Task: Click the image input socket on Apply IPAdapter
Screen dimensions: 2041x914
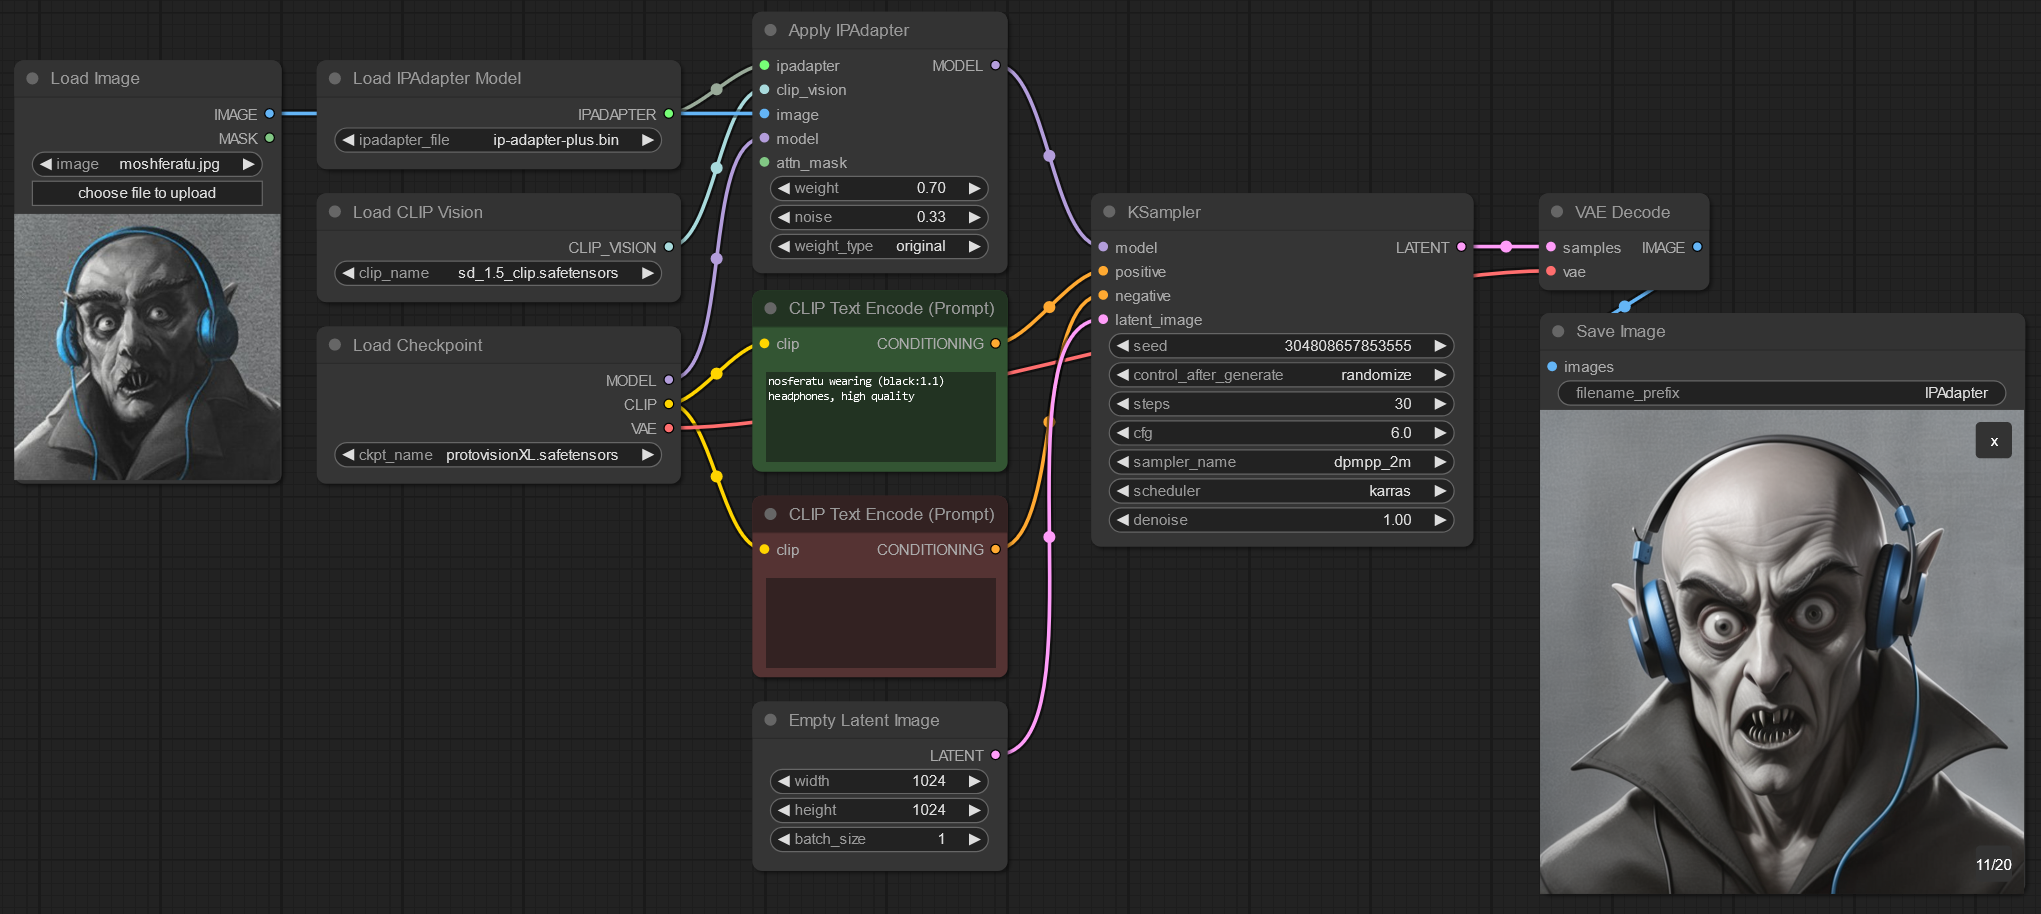Action: point(765,114)
